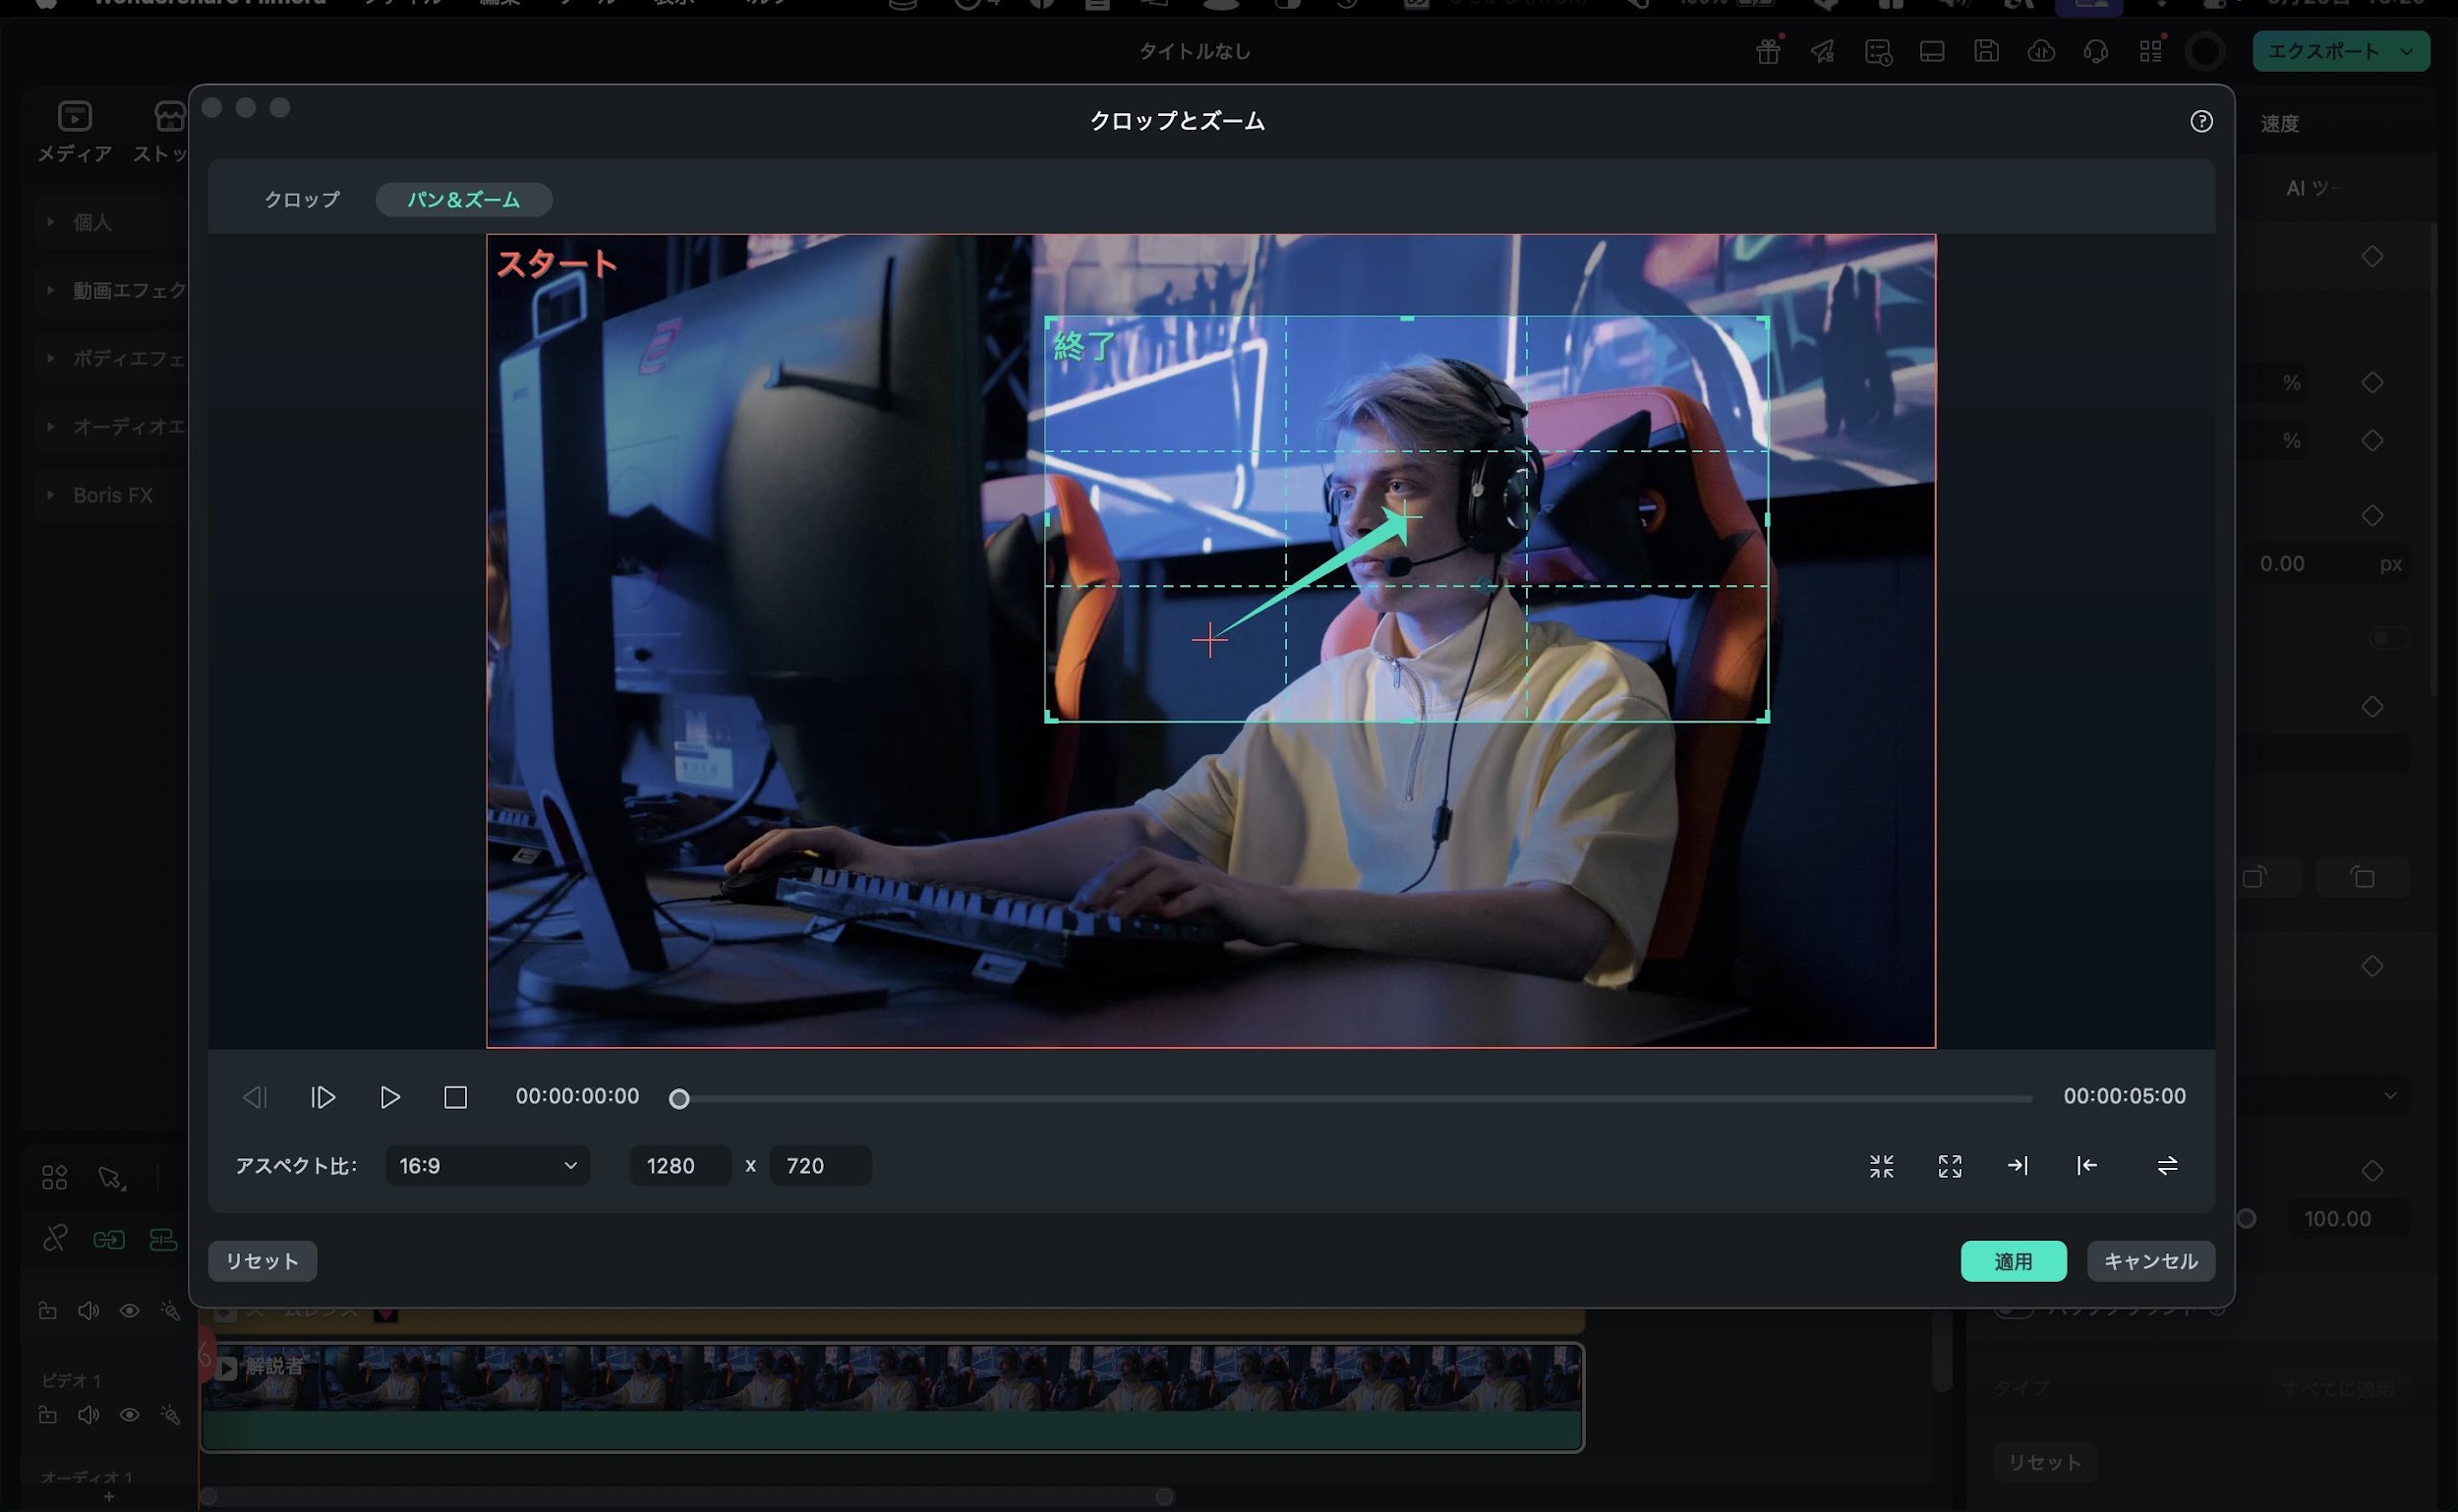The width and height of the screenshot is (2458, 1512).
Task: Hide the track above ビデオ 1 via eye
Action: point(129,1311)
